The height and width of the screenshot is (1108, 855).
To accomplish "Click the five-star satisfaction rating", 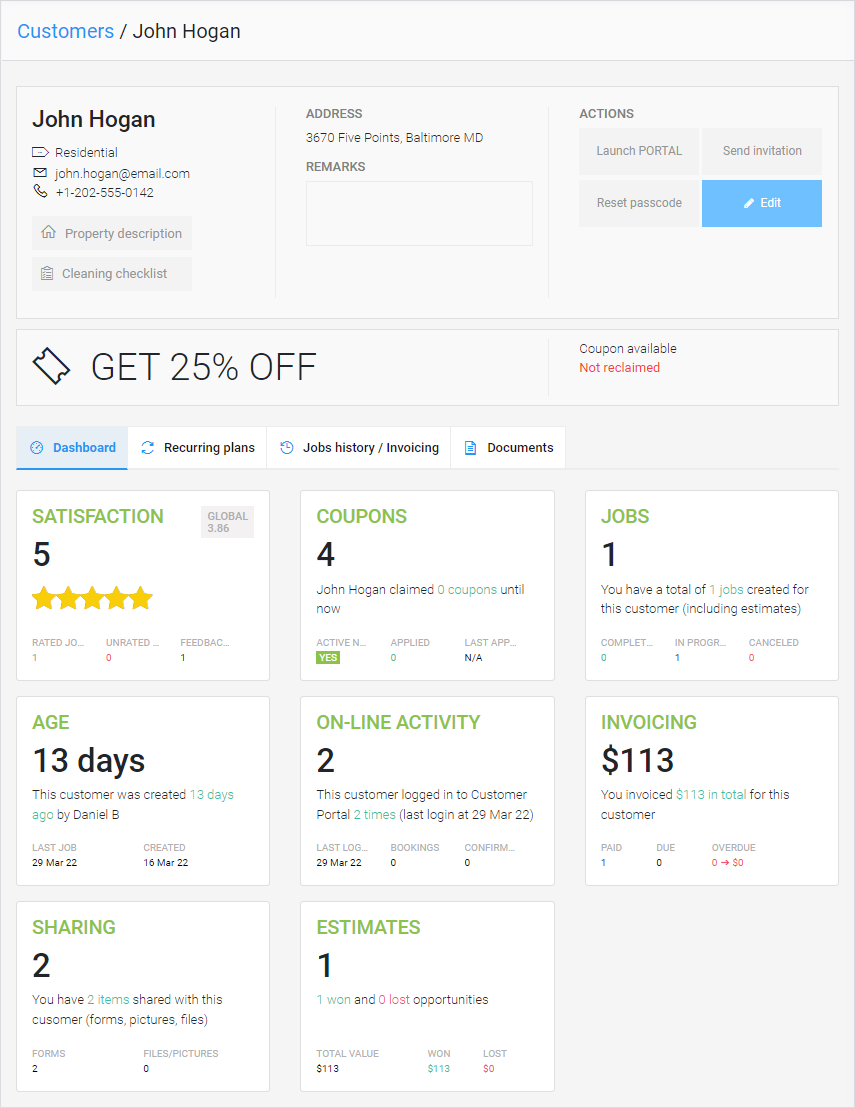I will pyautogui.click(x=92, y=599).
